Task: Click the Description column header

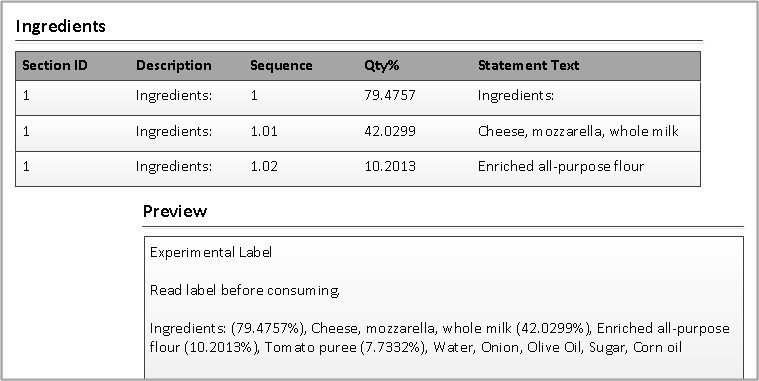Action: 173,66
